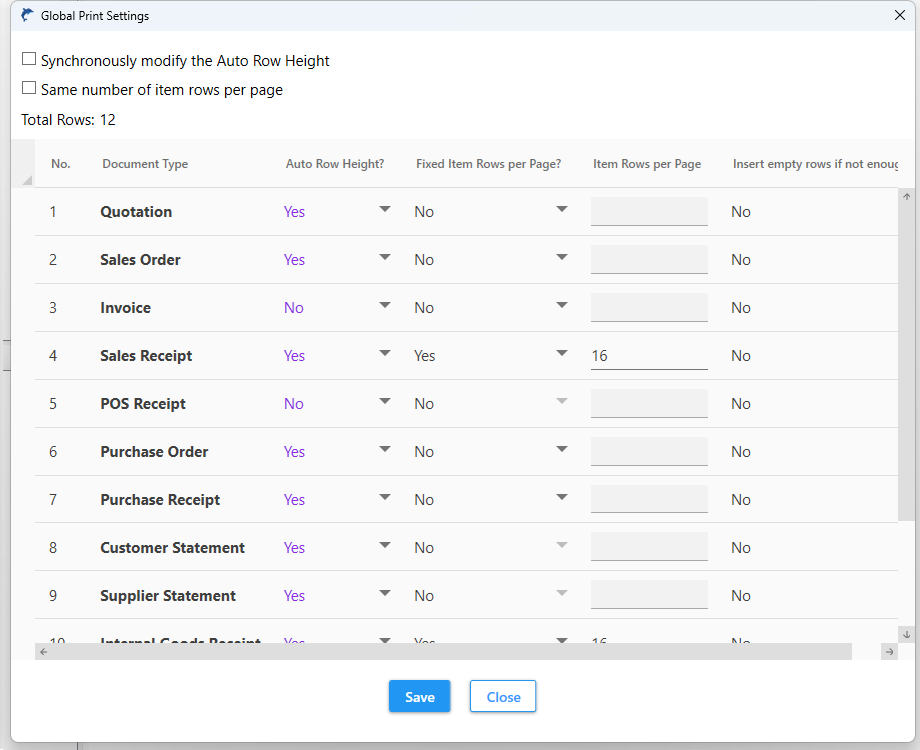Viewport: 920px width, 750px height.
Task: Open Fixed Item Rows dropdown for Sales Receipt
Action: [x=562, y=354]
